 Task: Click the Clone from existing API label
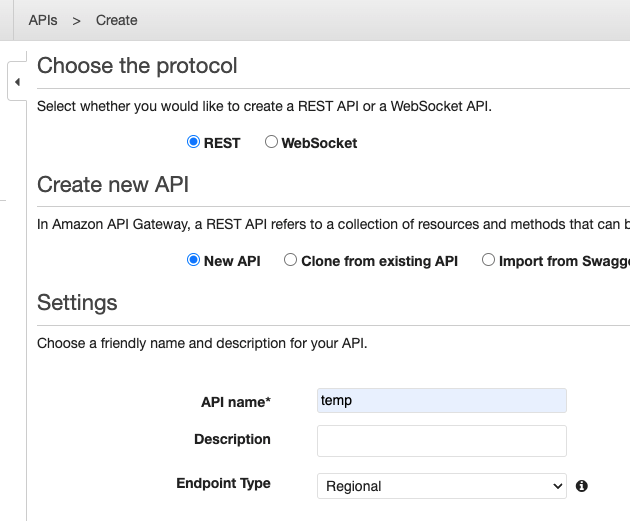(x=379, y=261)
